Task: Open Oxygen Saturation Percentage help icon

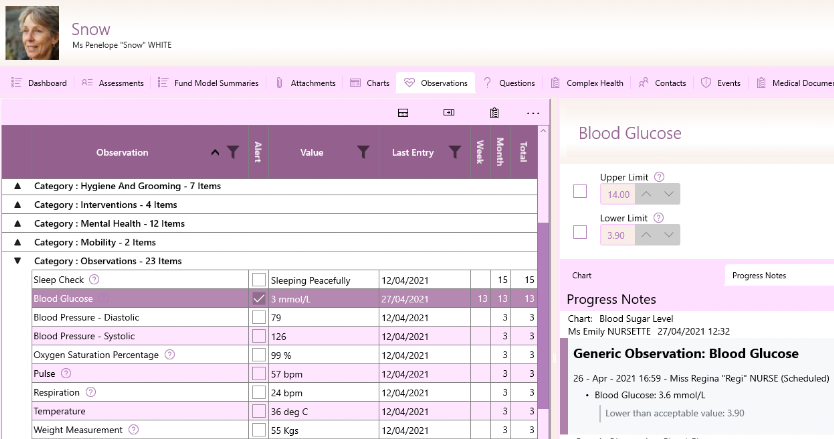Action: [170, 354]
